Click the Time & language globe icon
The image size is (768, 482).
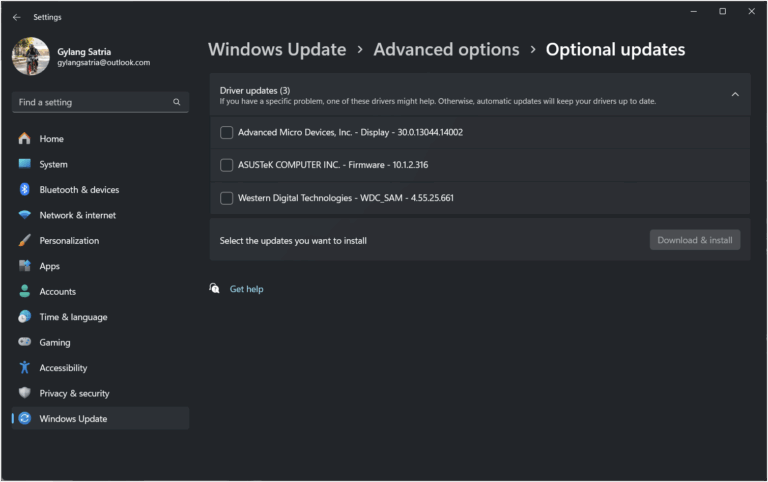(x=24, y=317)
